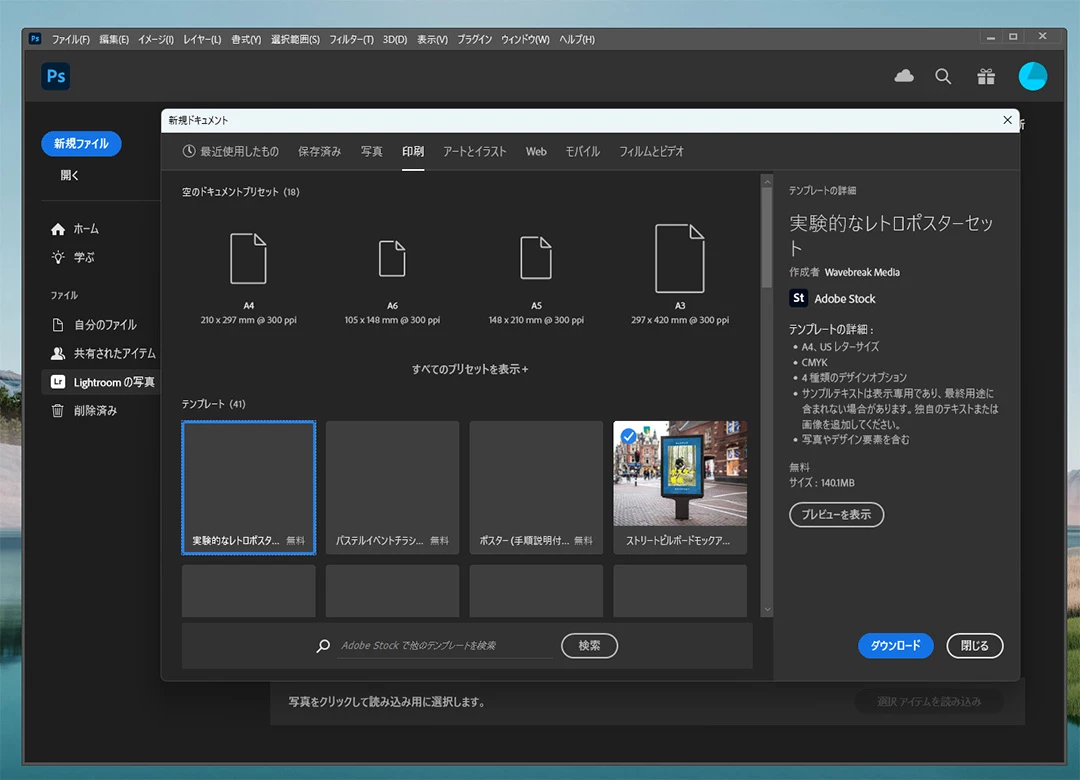Viewport: 1080px width, 780px height.
Task: Click the Photoshop Ps home logo
Action: (56, 76)
